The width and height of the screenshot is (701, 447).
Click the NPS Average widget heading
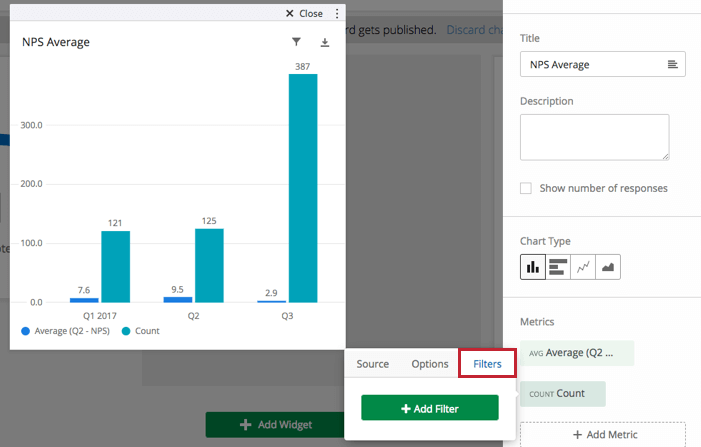(56, 42)
